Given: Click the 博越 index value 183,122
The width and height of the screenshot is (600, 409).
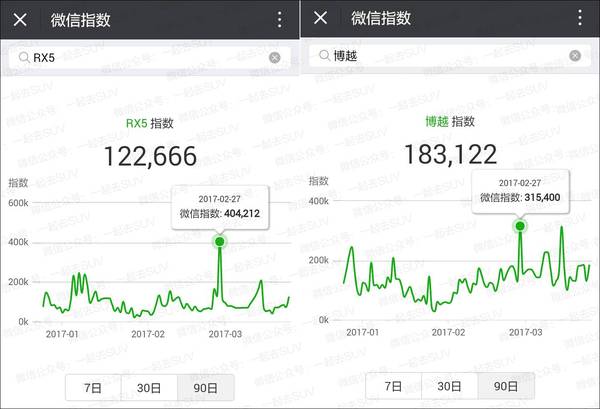Looking at the screenshot, I should pyautogui.click(x=450, y=155).
